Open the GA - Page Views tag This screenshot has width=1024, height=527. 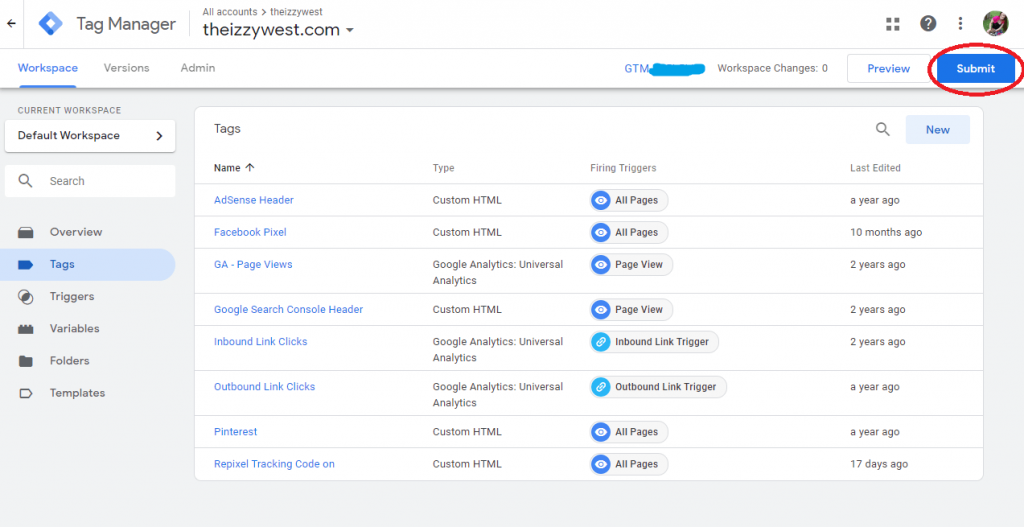tap(253, 264)
